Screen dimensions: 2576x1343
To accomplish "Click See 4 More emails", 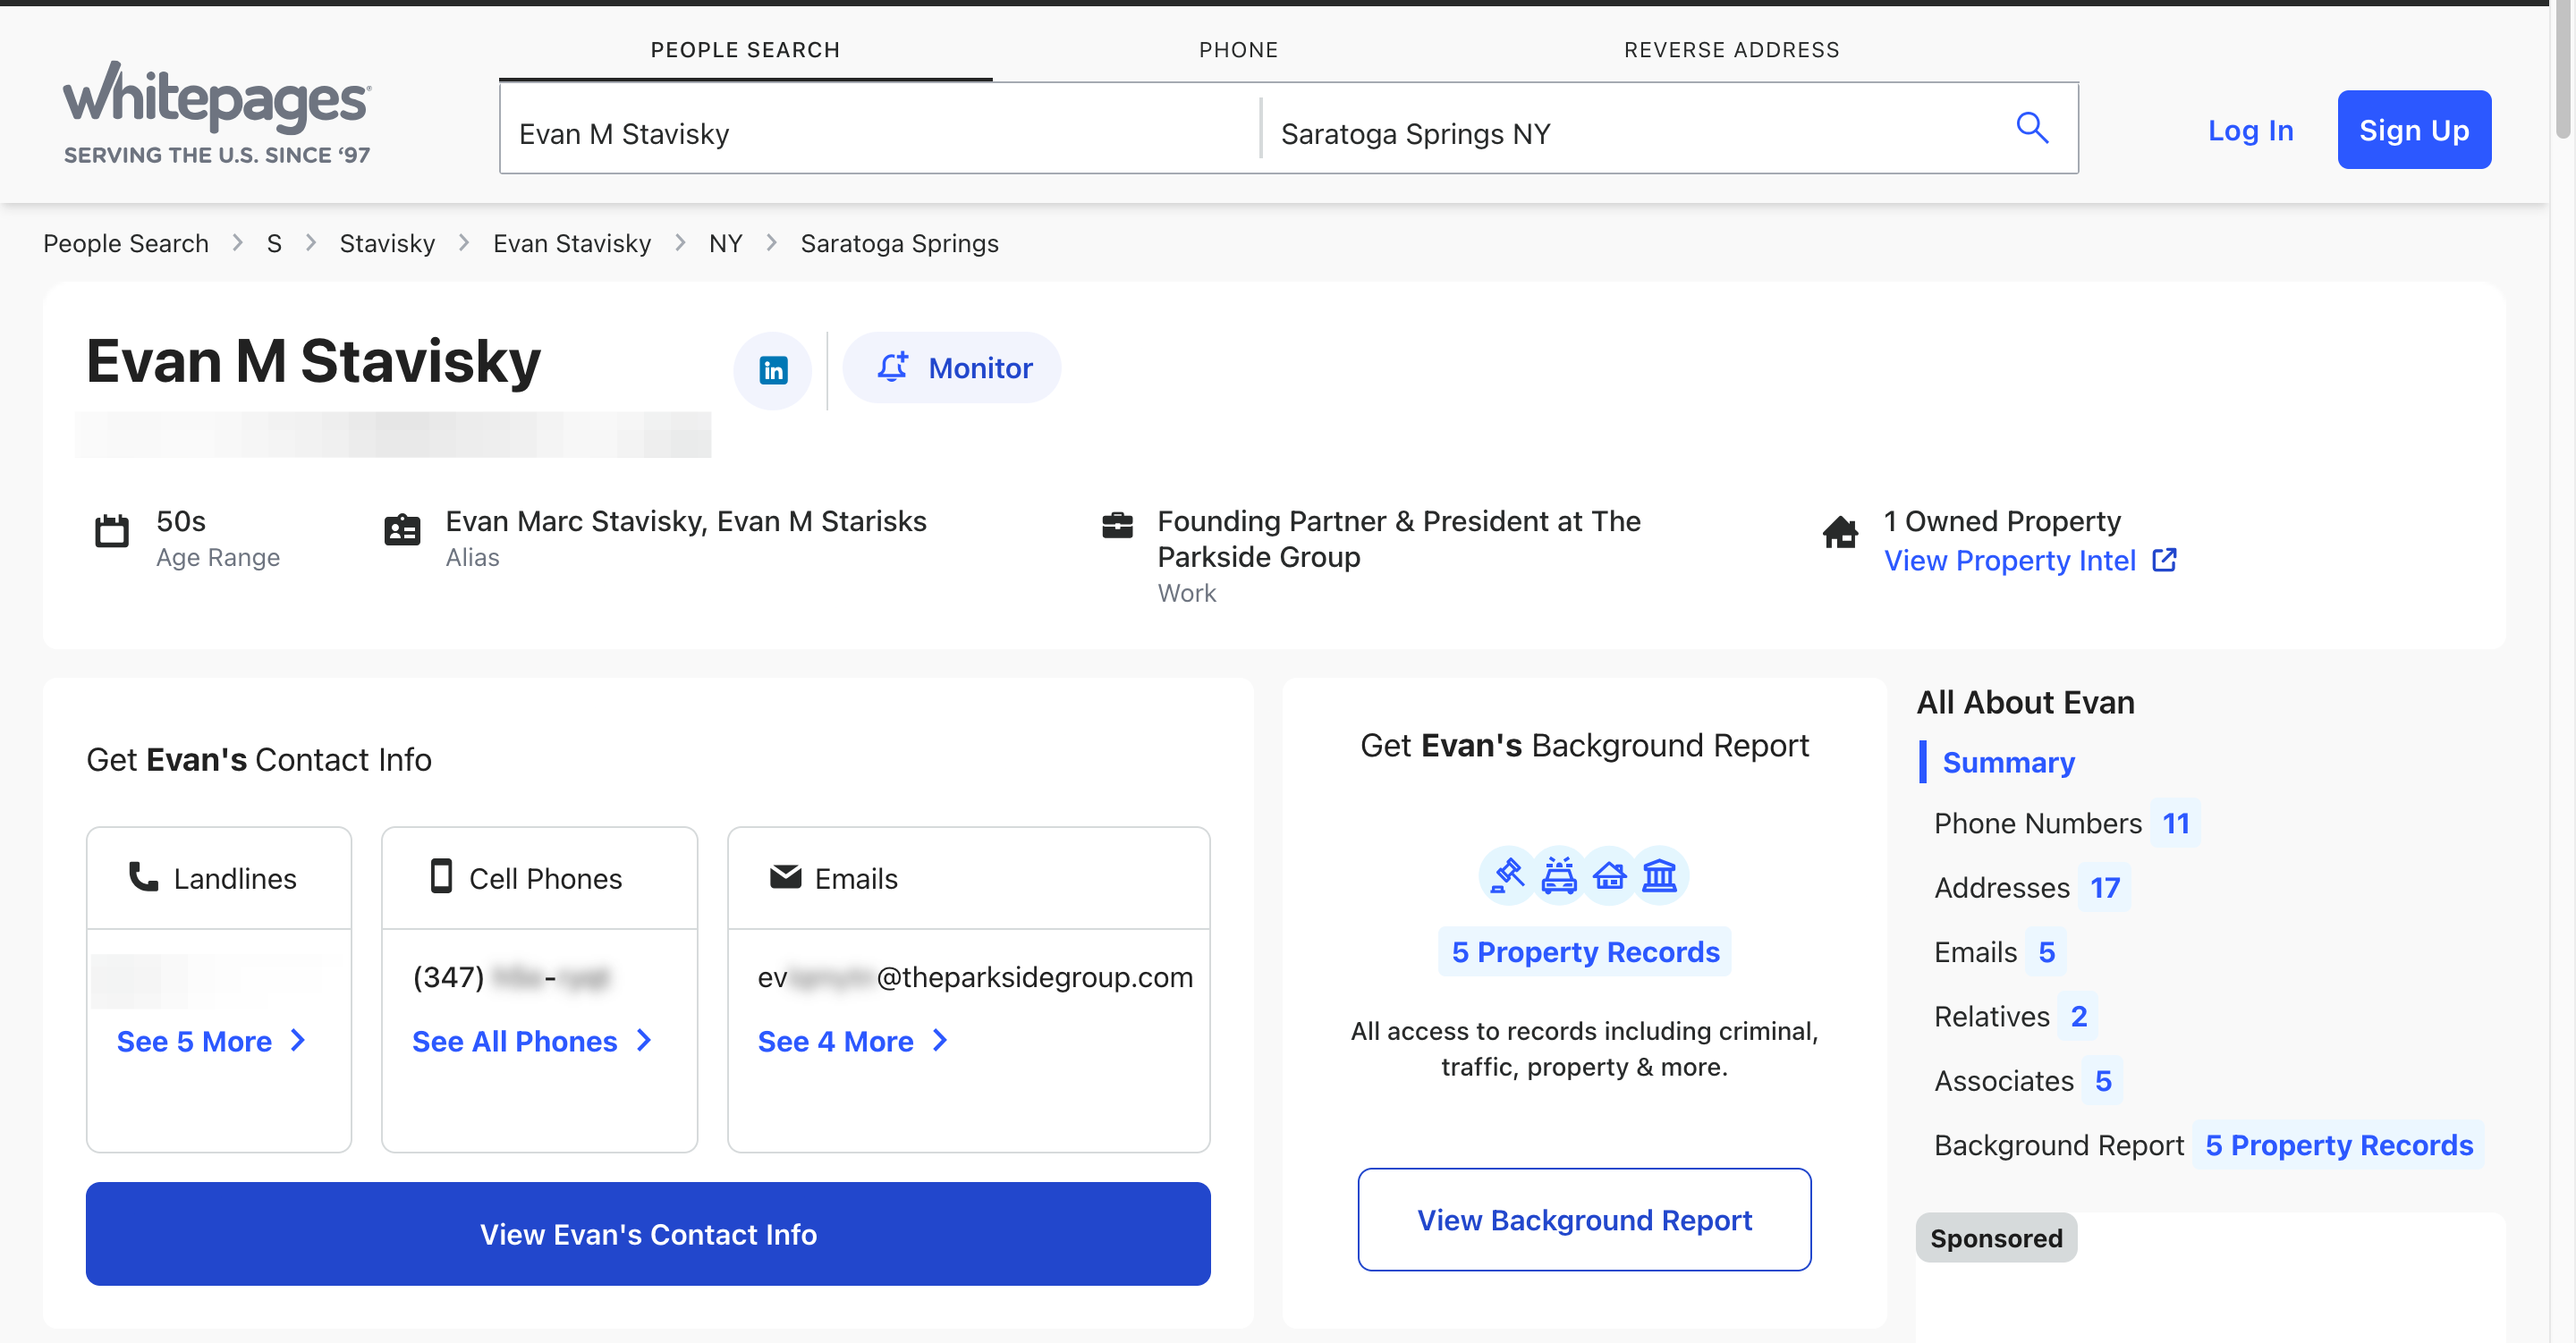I will pyautogui.click(x=852, y=1041).
